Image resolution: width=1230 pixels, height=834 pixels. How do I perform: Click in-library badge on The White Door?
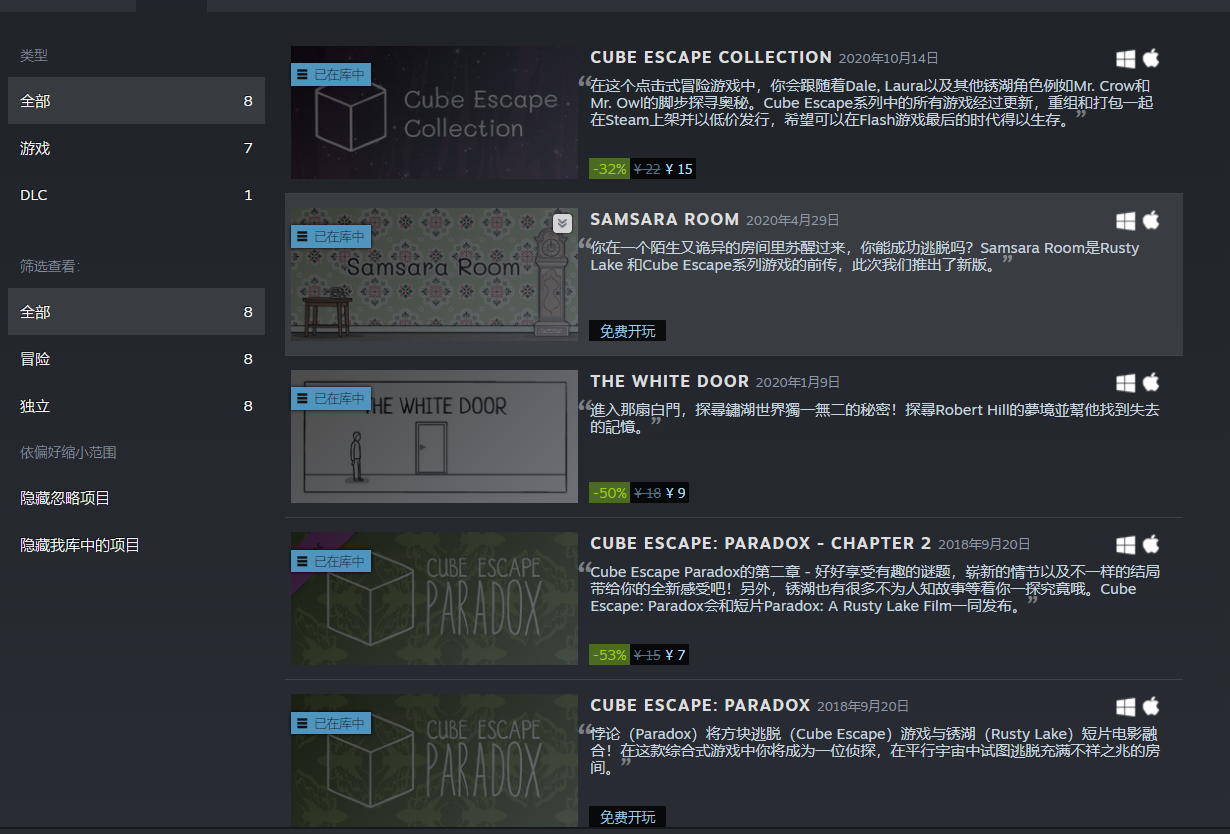(331, 398)
